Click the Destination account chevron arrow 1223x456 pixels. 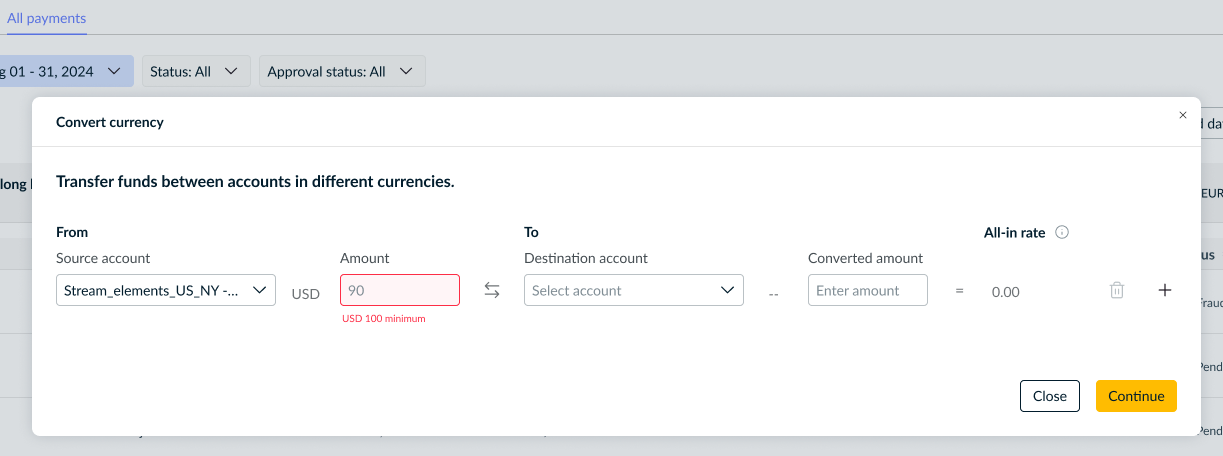(728, 290)
